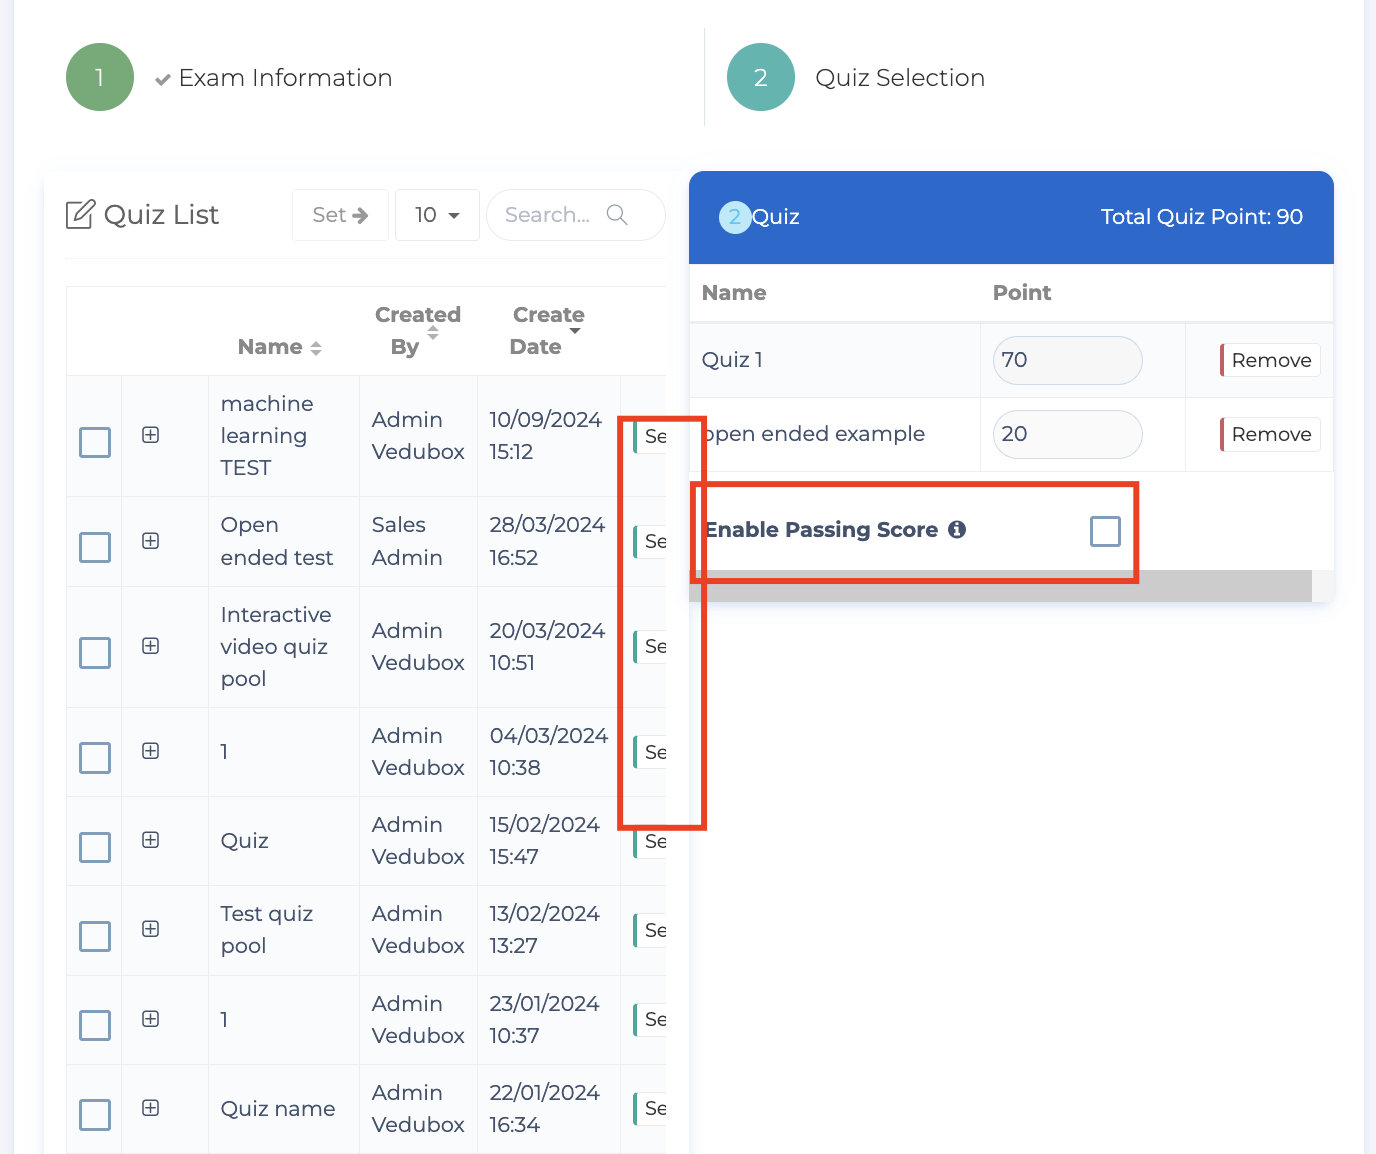
Task: Enable the Passing Score checkbox
Action: 1105,531
